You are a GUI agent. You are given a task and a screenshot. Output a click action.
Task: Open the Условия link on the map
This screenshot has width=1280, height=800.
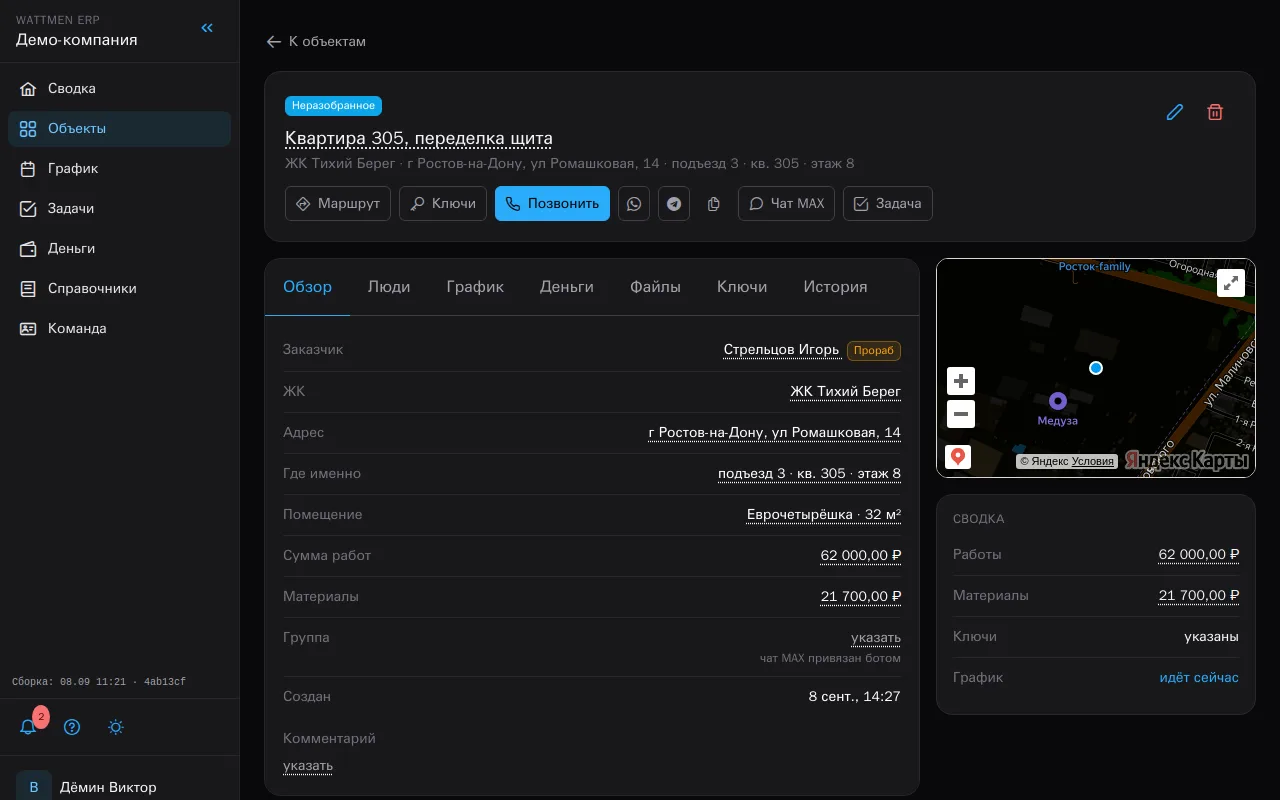pyautogui.click(x=1093, y=462)
